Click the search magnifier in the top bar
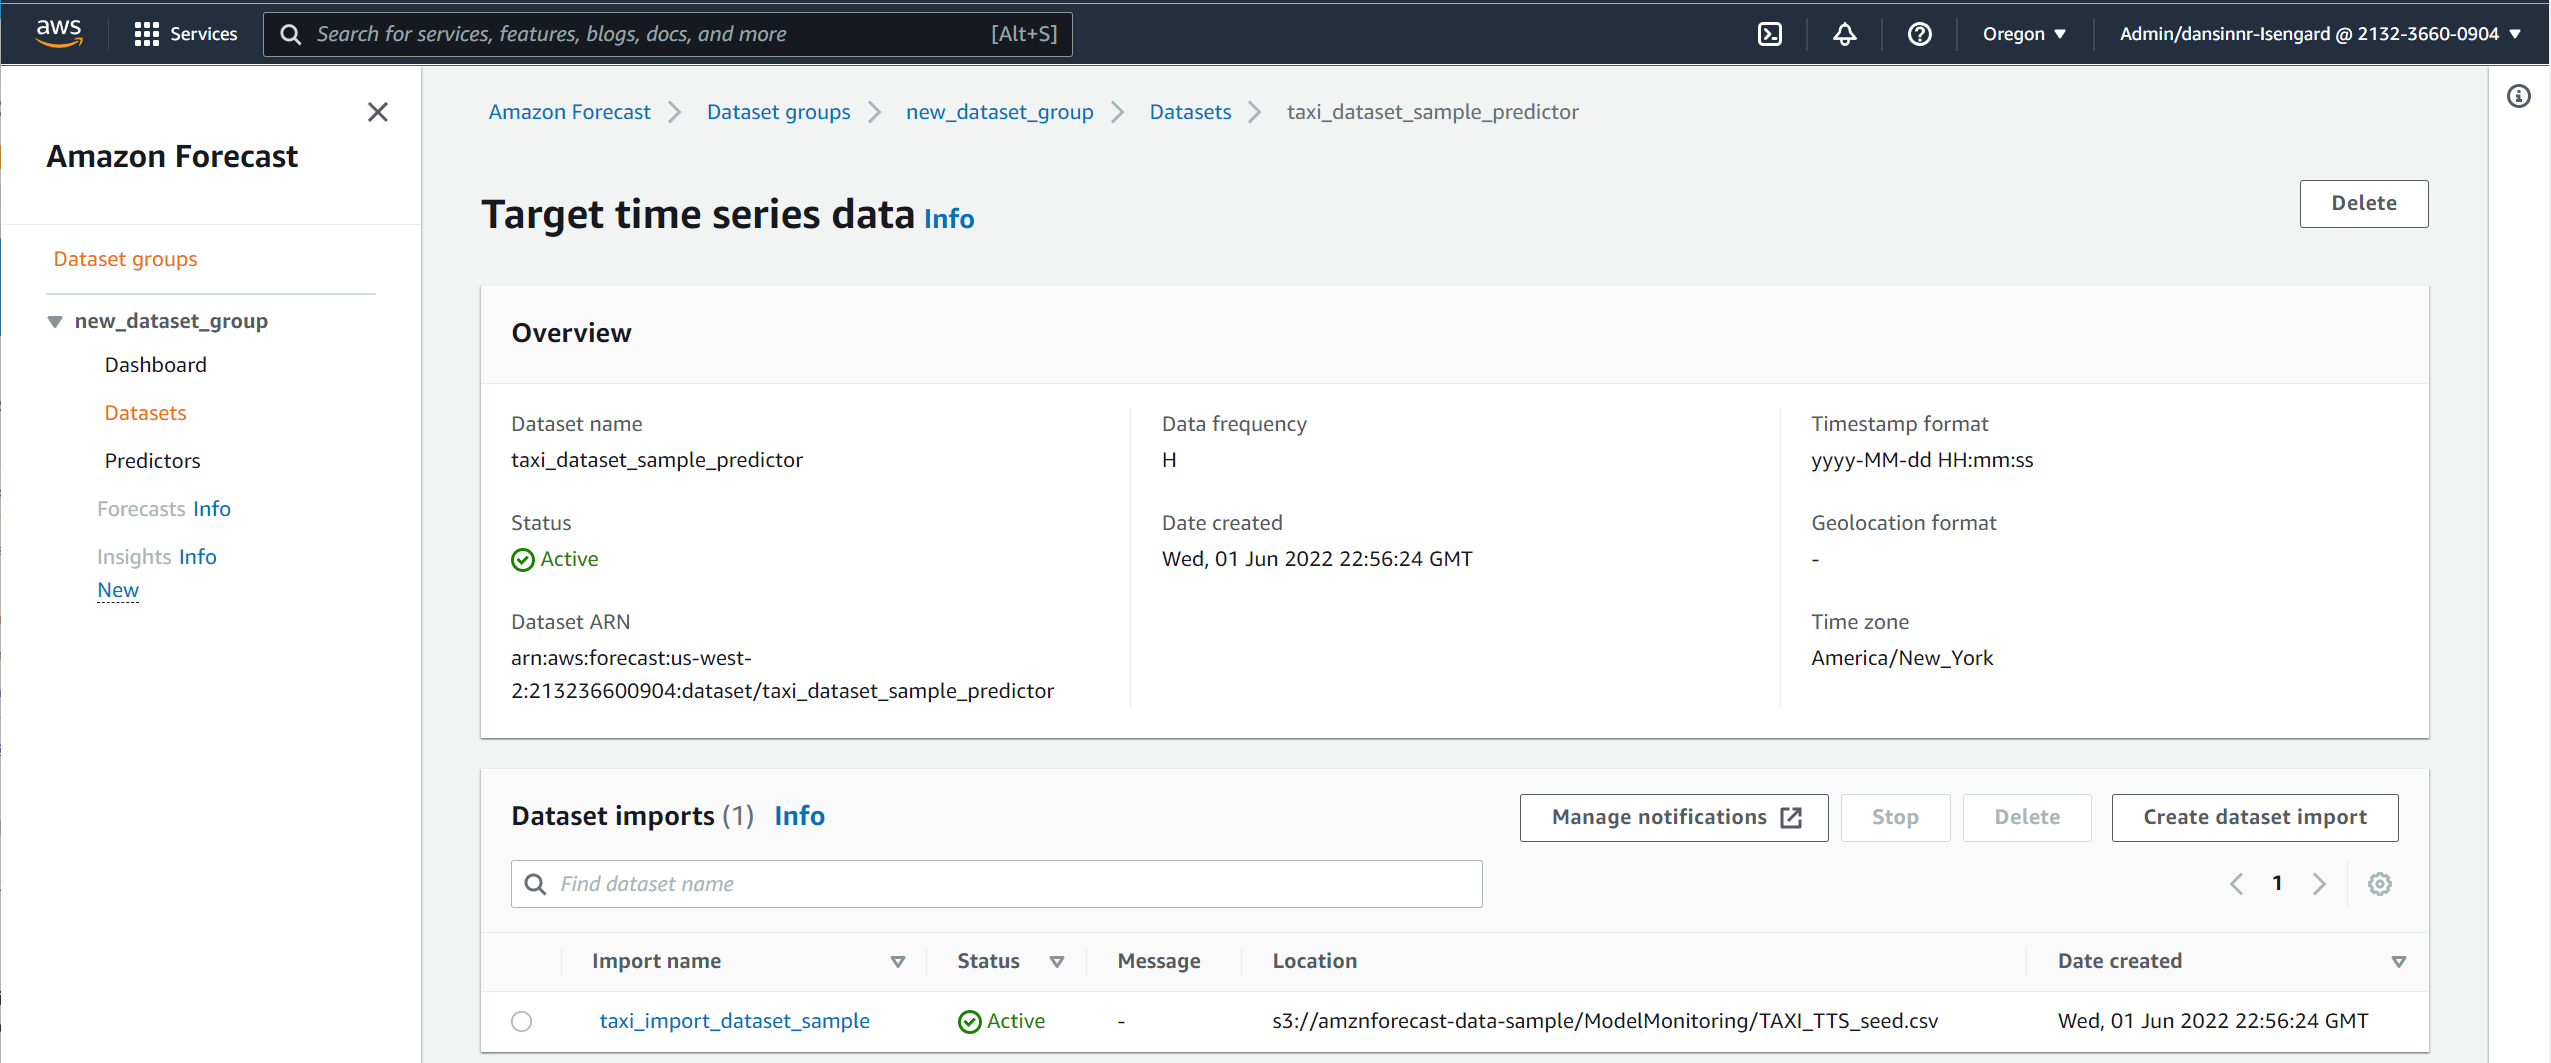Viewport: 2551px width, 1063px height. pos(290,34)
